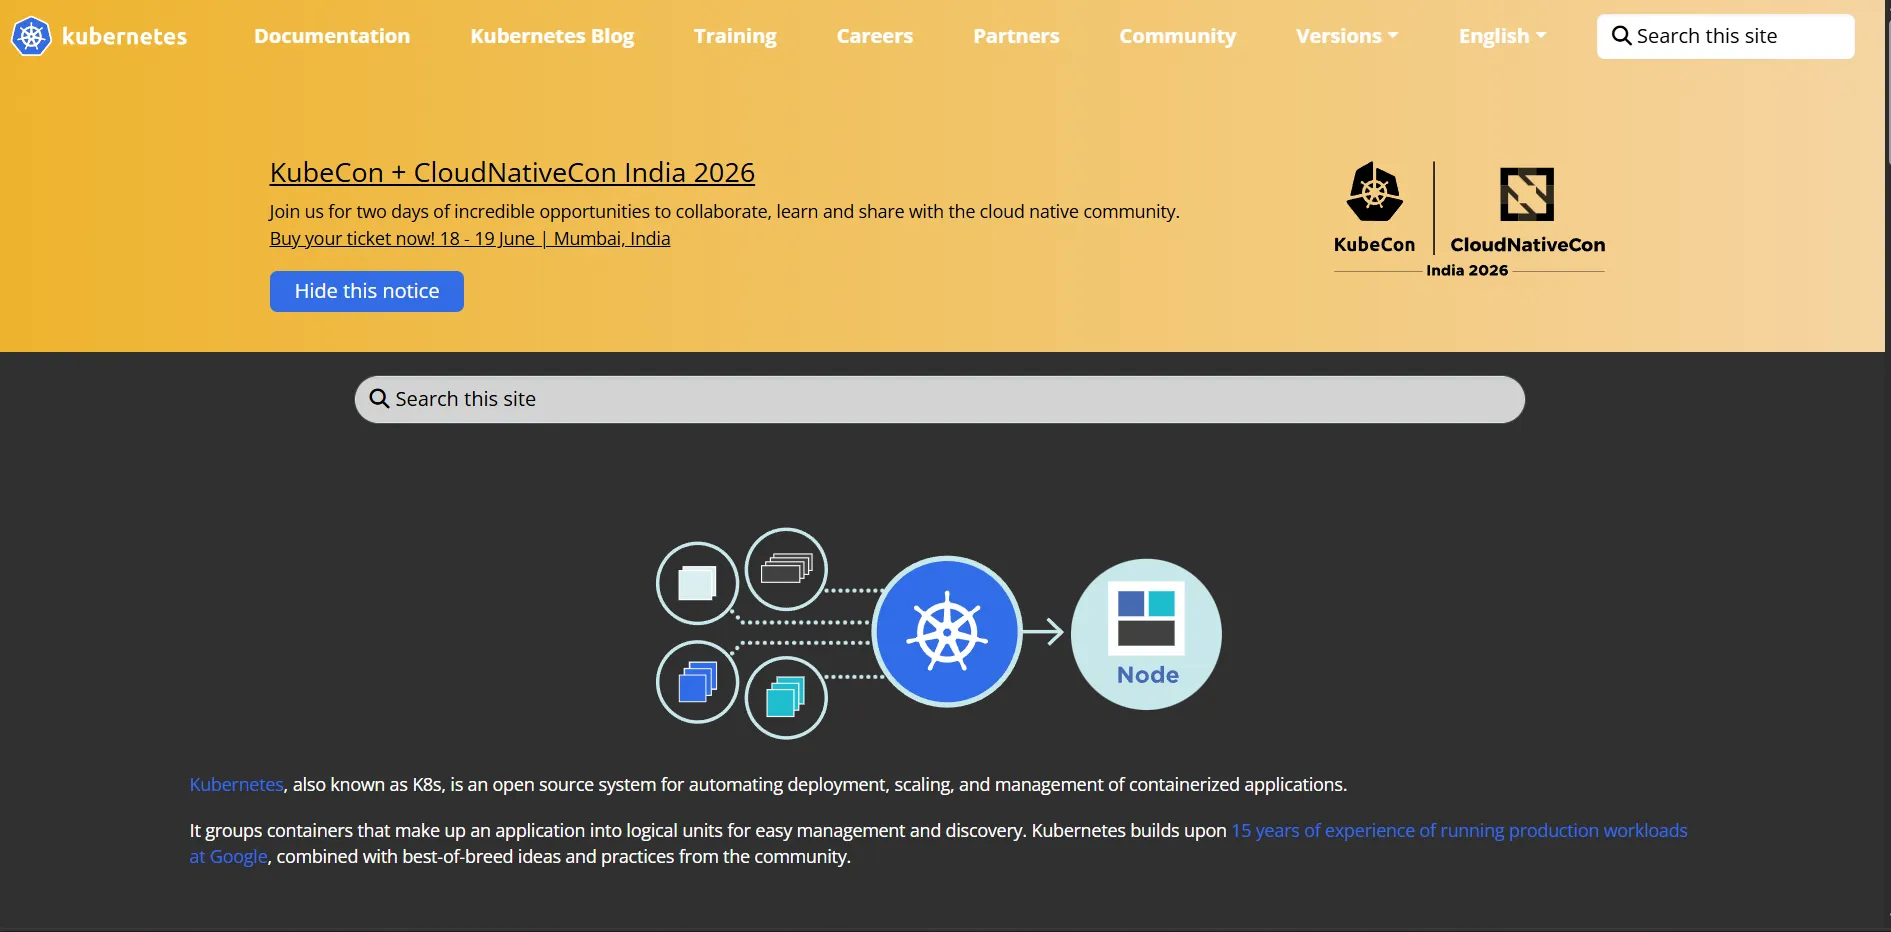Open the Partners nav link
The image size is (1891, 932).
1016,36
